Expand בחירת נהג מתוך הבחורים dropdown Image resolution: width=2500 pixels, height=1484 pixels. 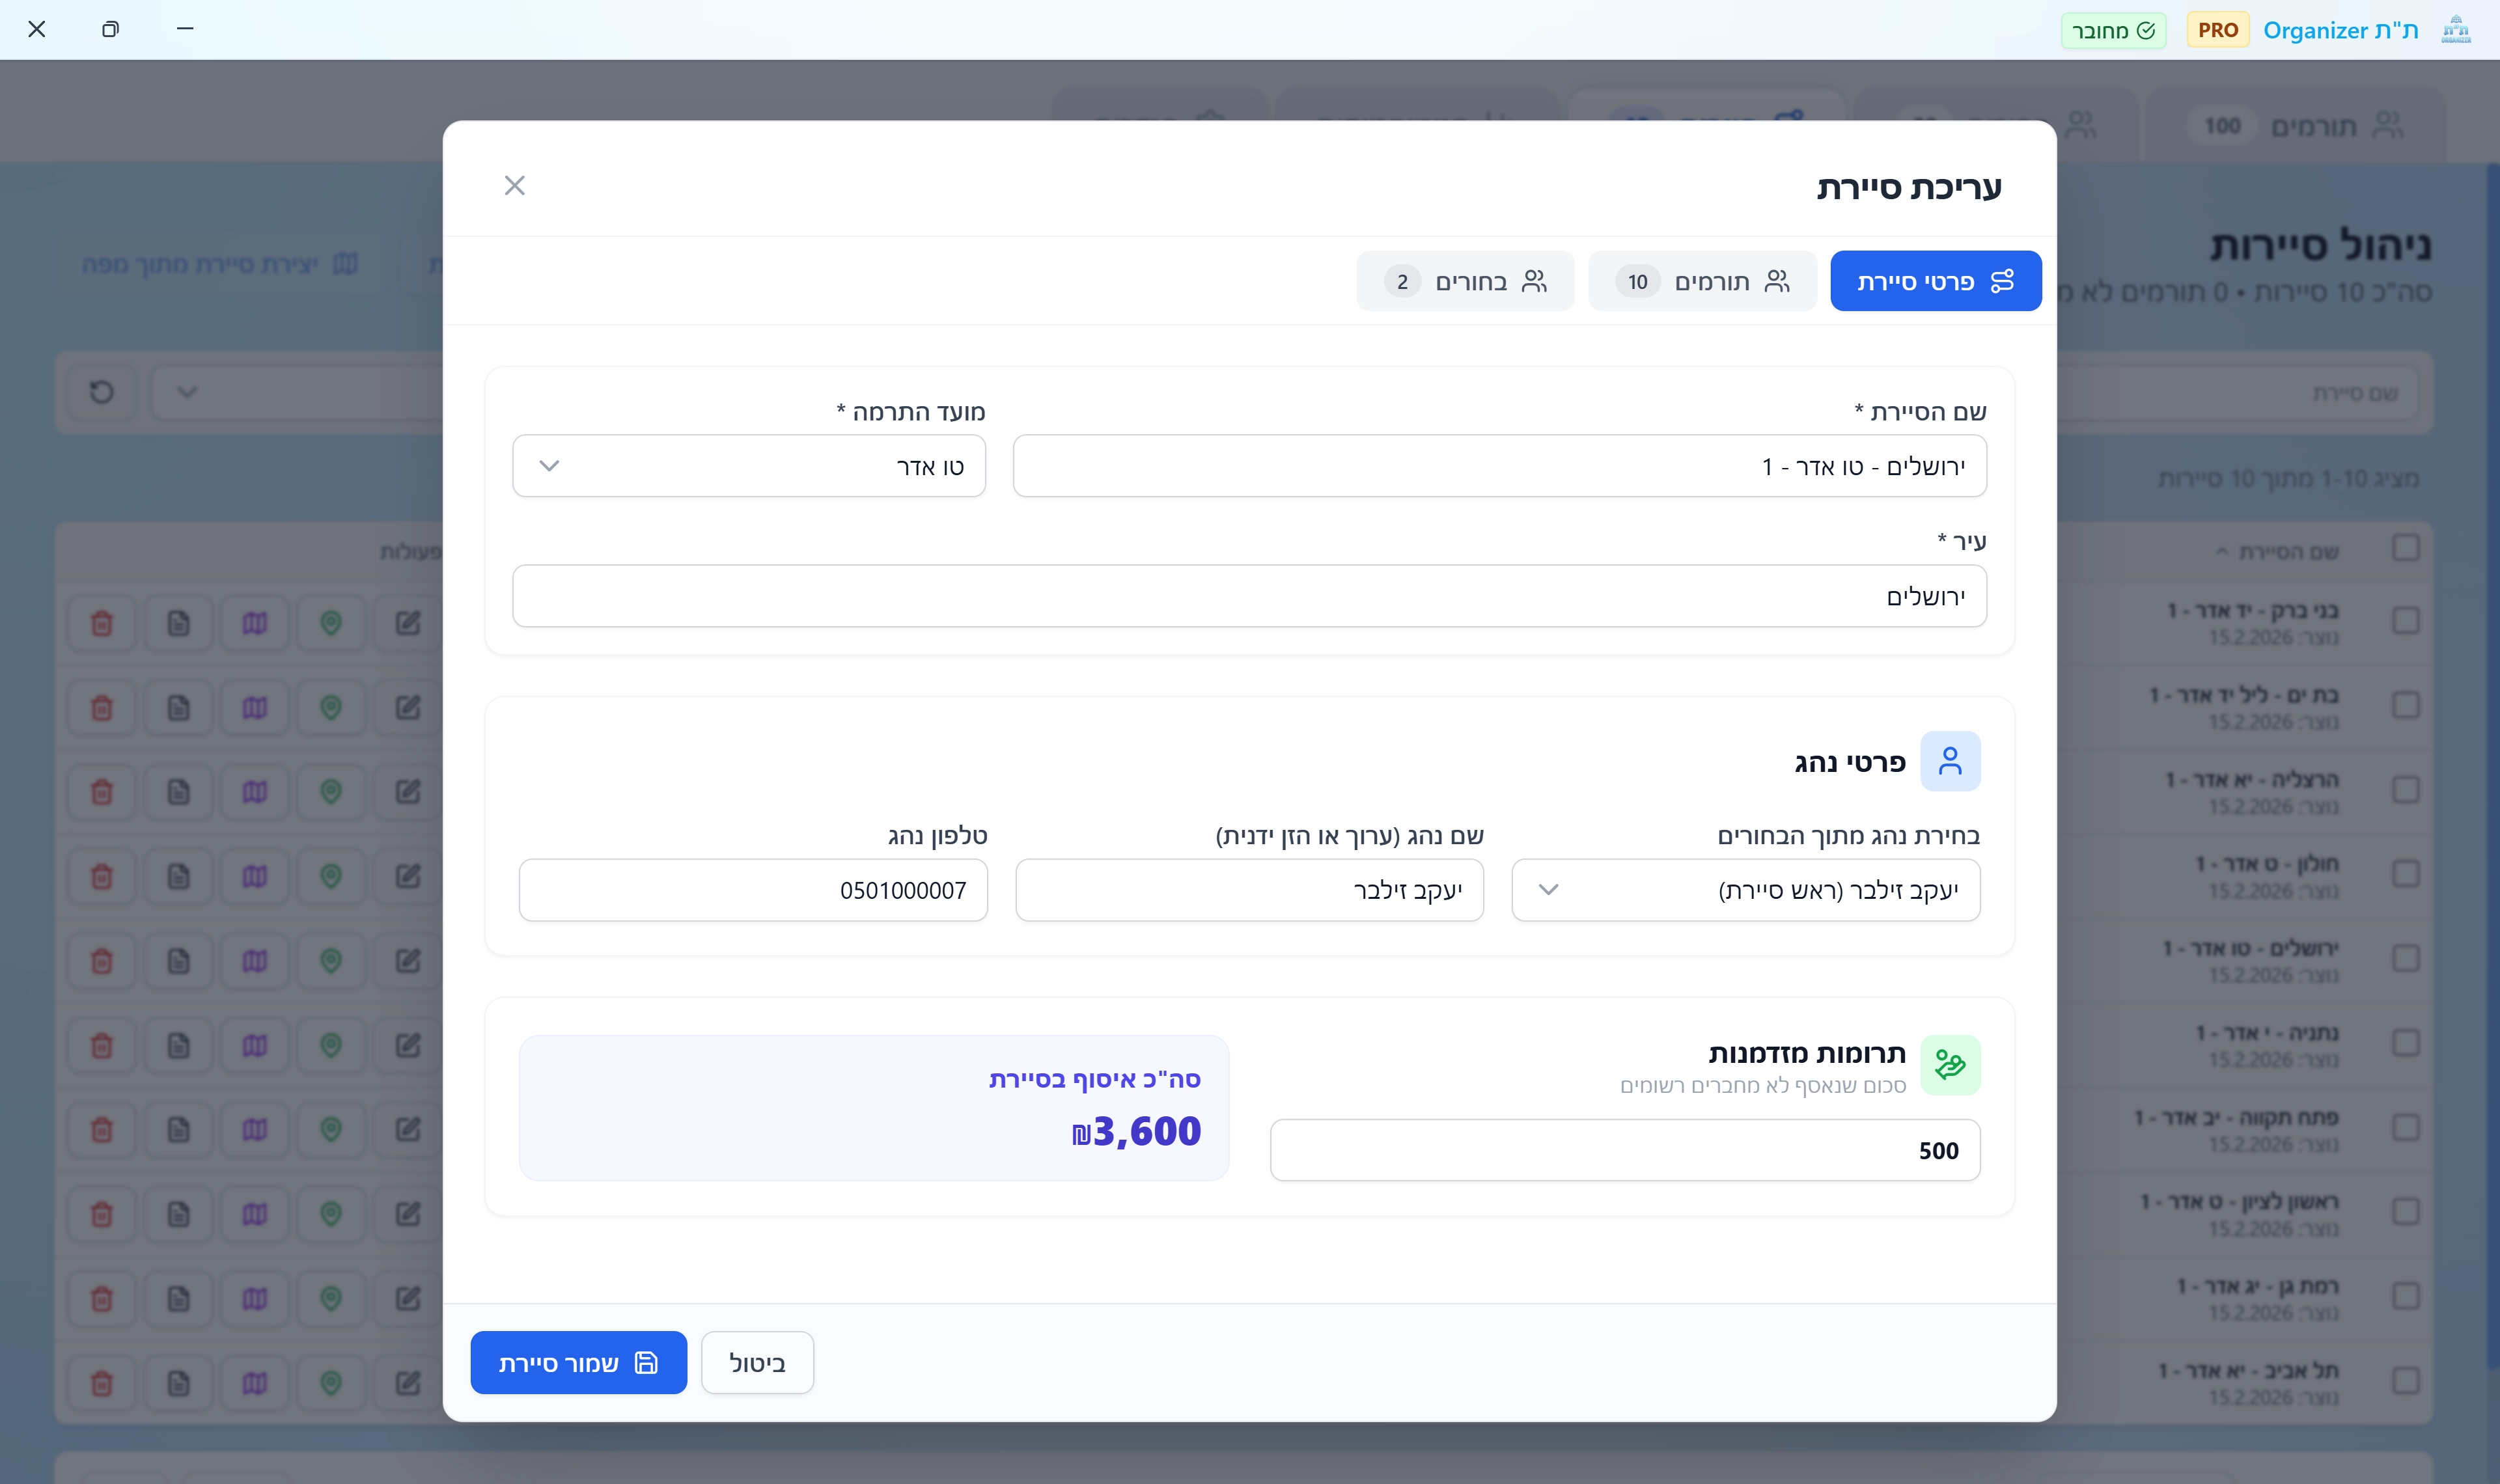1745,889
